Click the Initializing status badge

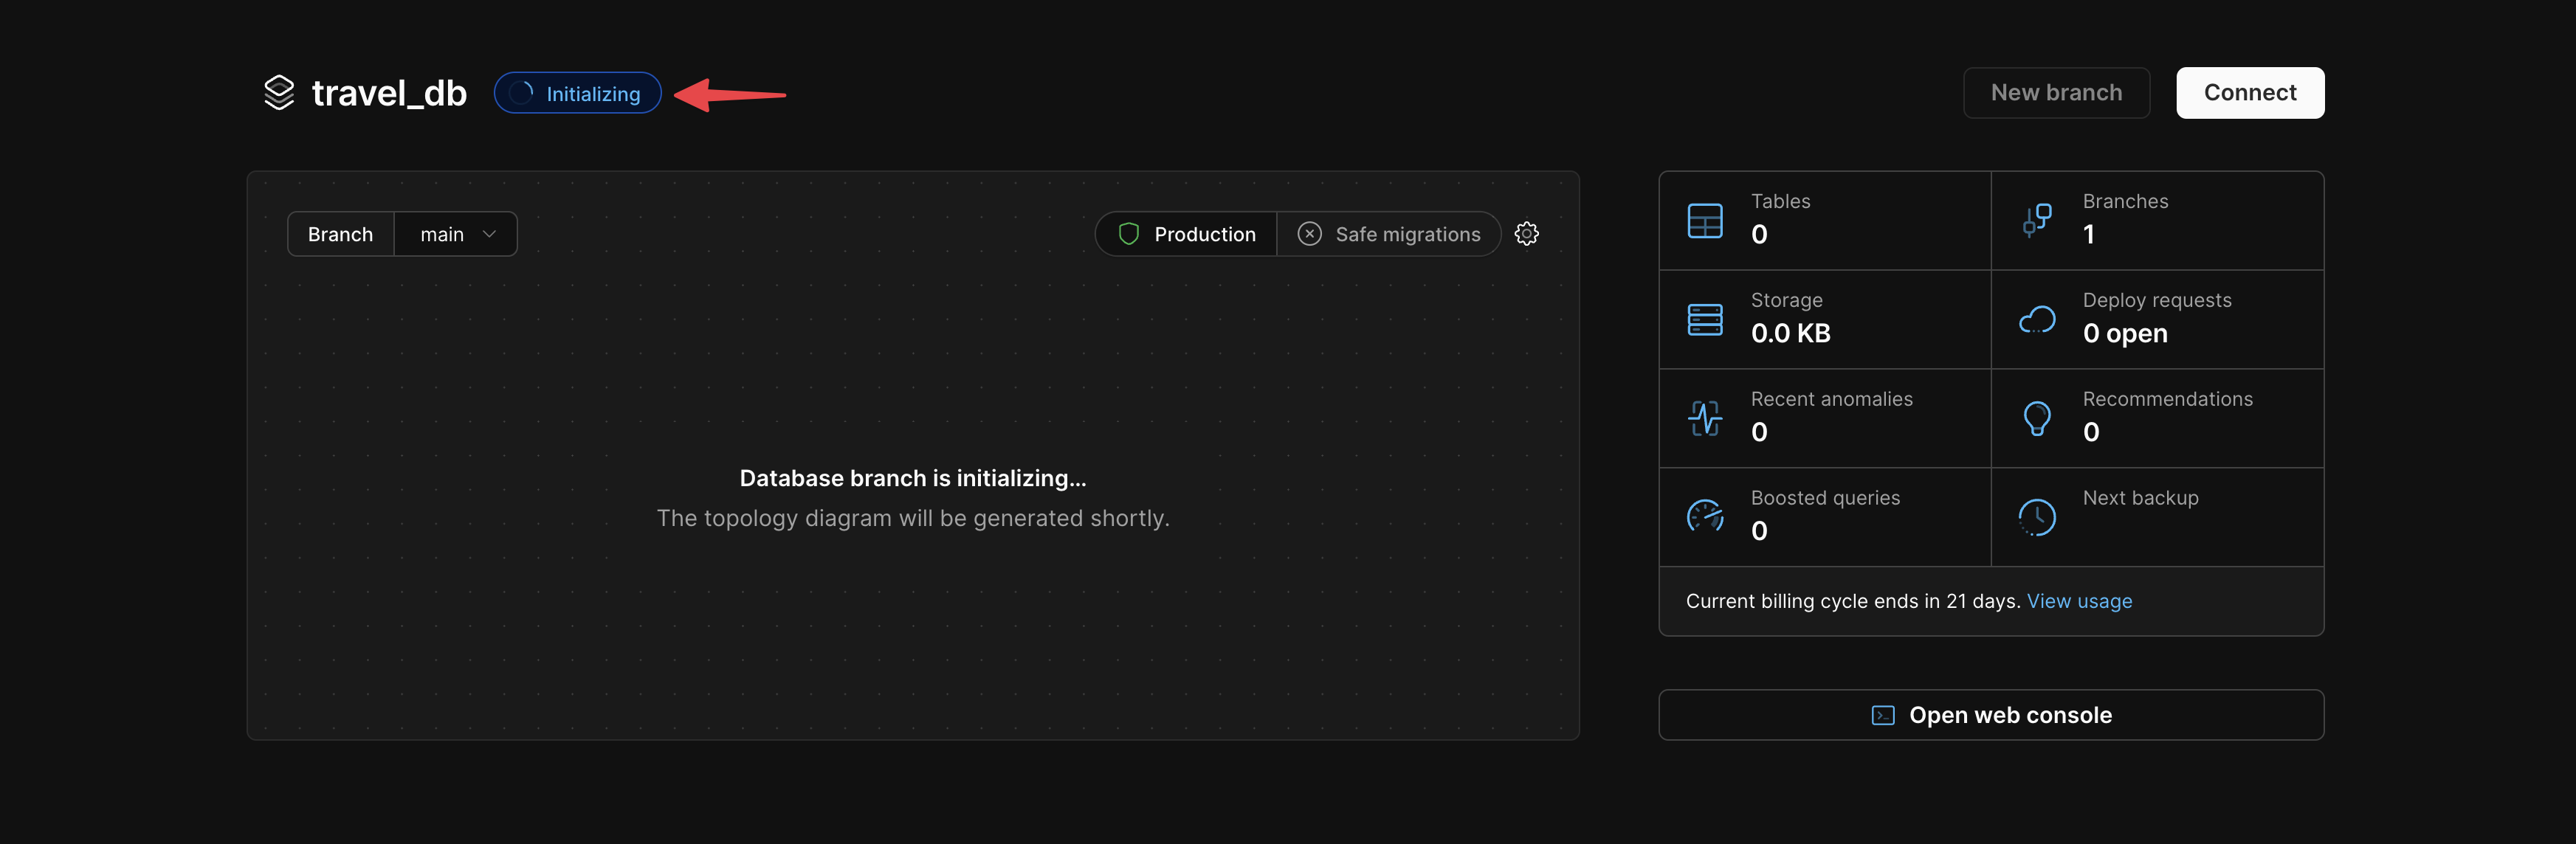tap(577, 93)
